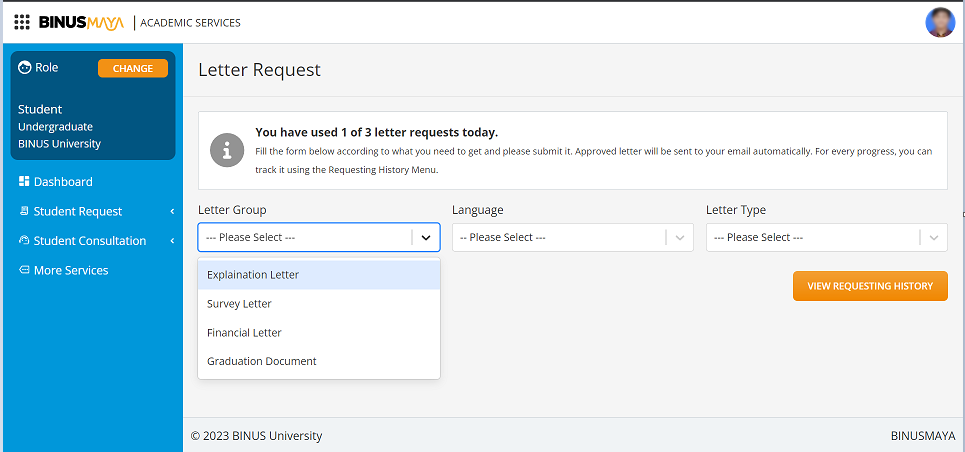Open the Letter Type dropdown
This screenshot has height=452, width=965.
[x=827, y=238]
